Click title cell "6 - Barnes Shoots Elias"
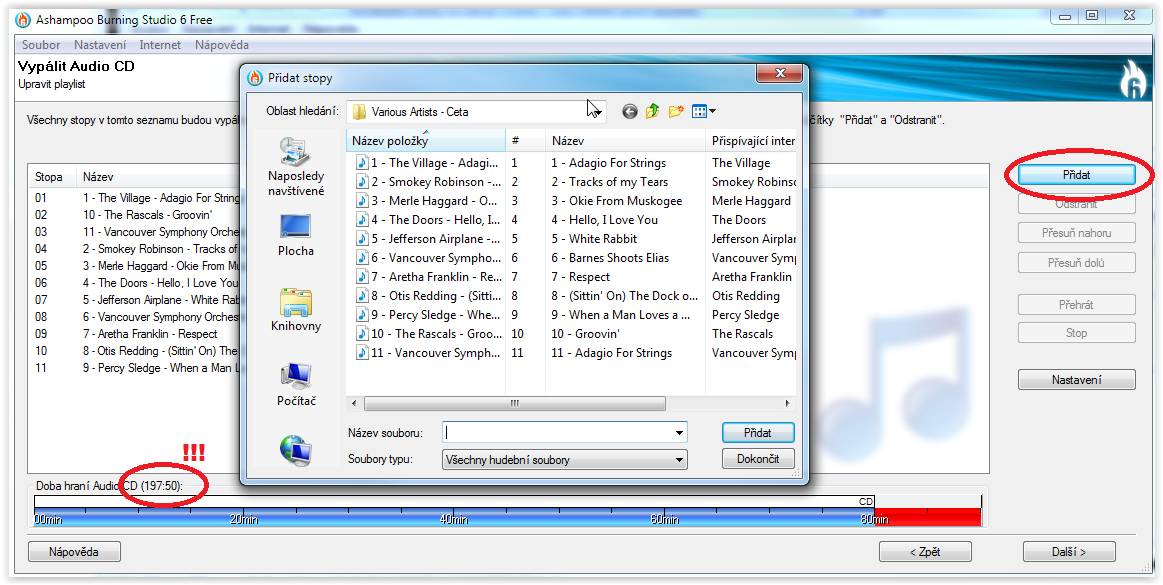The image size is (1163, 585). (610, 258)
